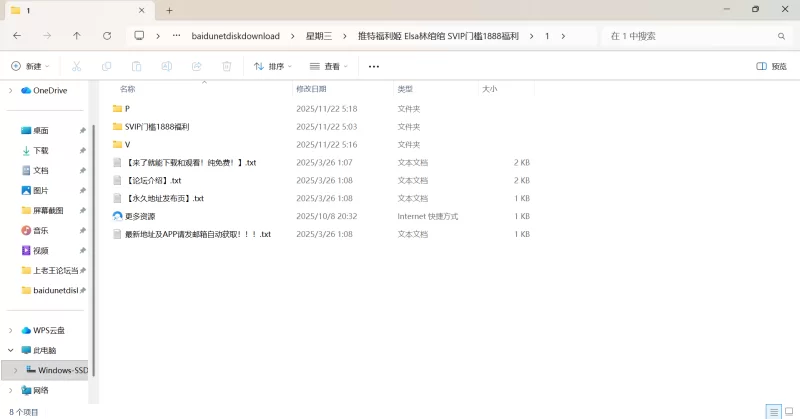Switch to details view in status bar
The image size is (800, 419).
pyautogui.click(x=772, y=411)
